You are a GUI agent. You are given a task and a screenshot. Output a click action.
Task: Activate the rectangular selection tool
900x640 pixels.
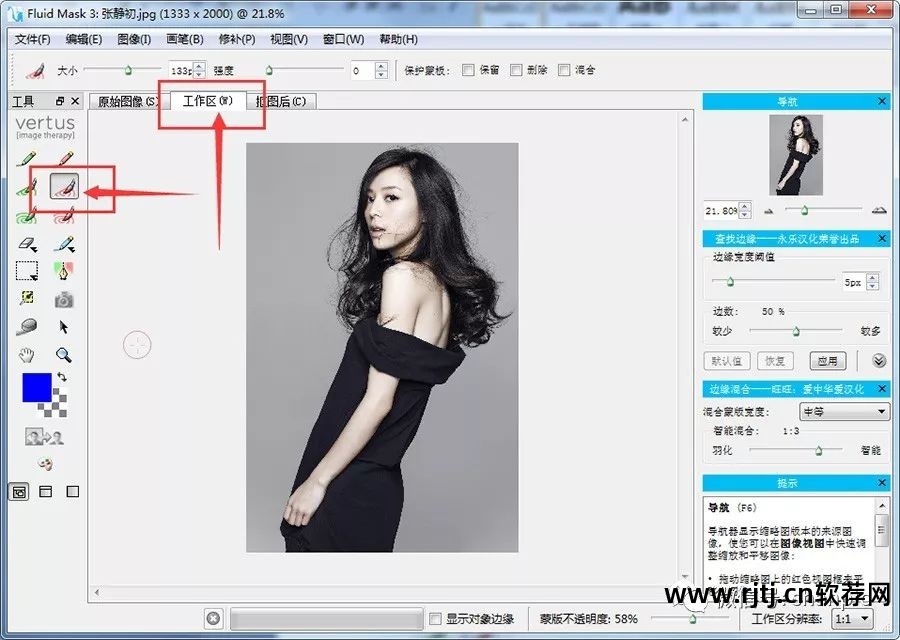(29, 269)
